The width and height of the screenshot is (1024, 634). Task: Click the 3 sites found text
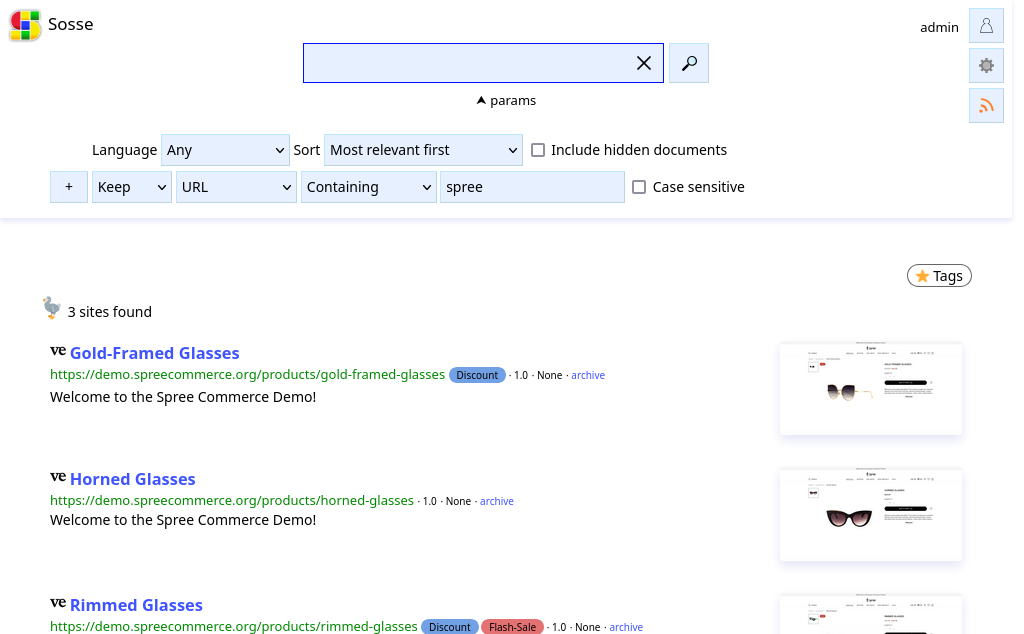pyautogui.click(x=110, y=312)
